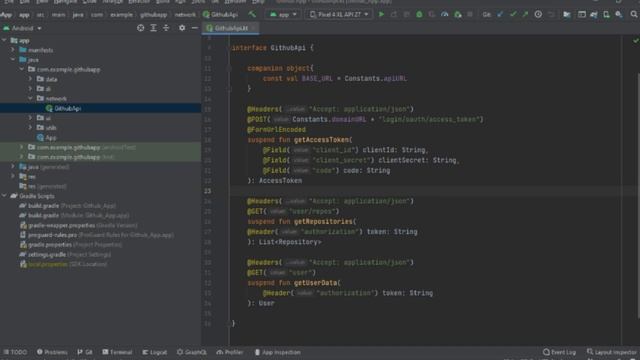Open the Android project view dropdown
640x360 pixels.
pos(22,28)
